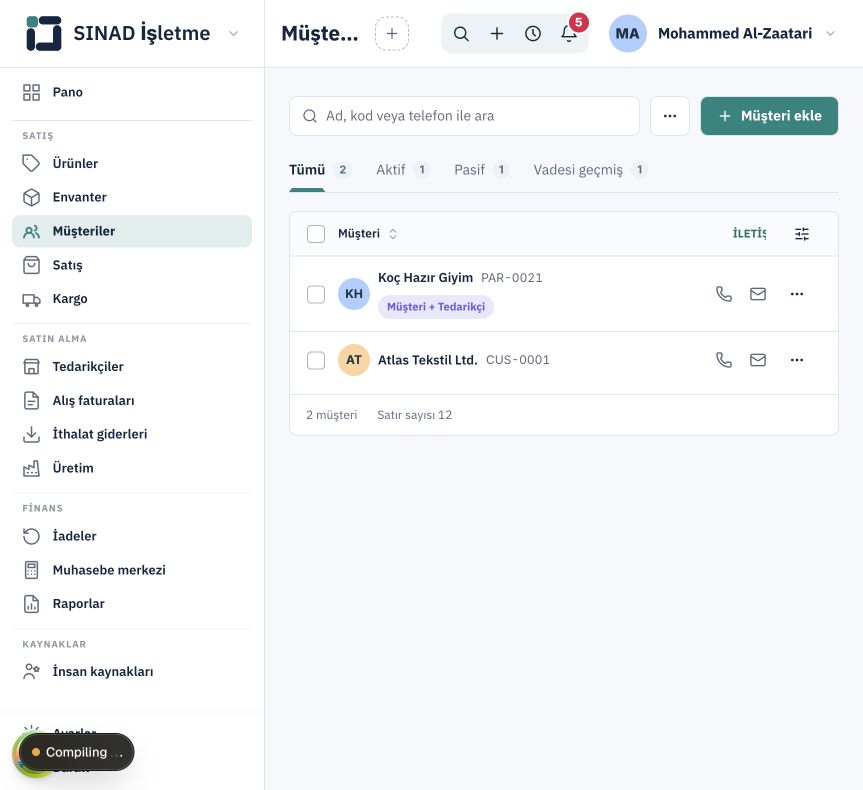Click the SINAD İşletme logo
Image resolution: width=863 pixels, height=790 pixels.
point(44,33)
